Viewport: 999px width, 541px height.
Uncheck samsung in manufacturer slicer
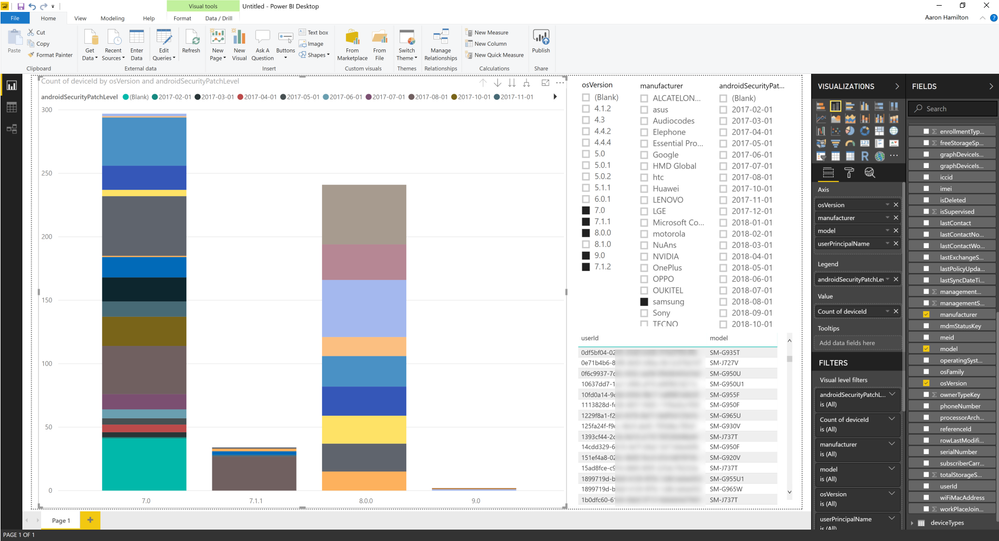point(644,302)
